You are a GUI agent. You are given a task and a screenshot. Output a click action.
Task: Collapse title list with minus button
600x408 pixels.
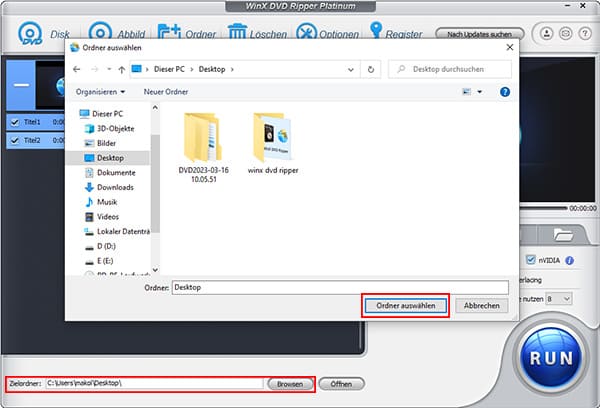[21, 85]
